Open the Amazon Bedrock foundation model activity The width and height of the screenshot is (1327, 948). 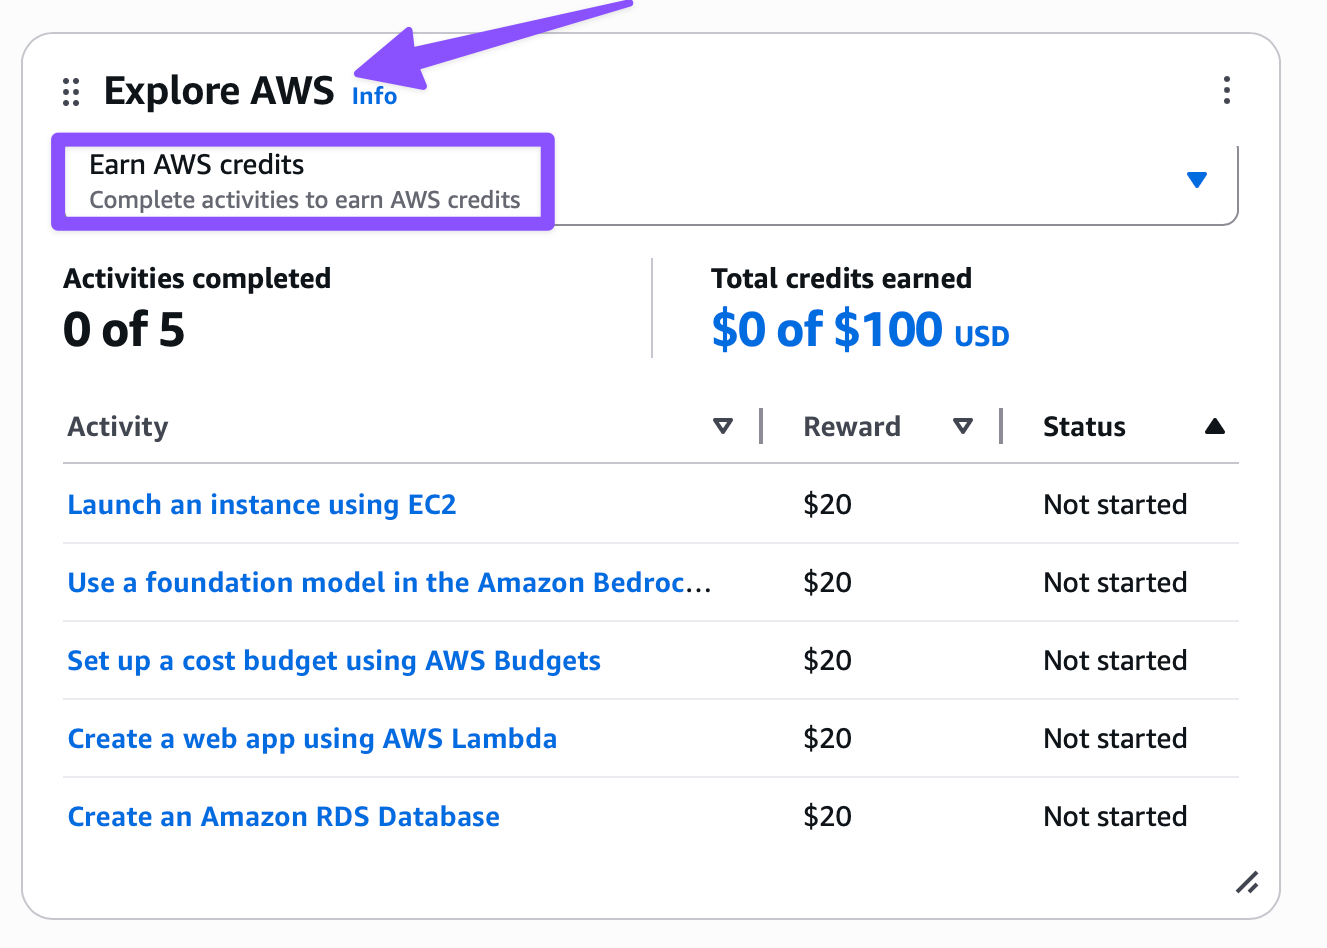389,583
